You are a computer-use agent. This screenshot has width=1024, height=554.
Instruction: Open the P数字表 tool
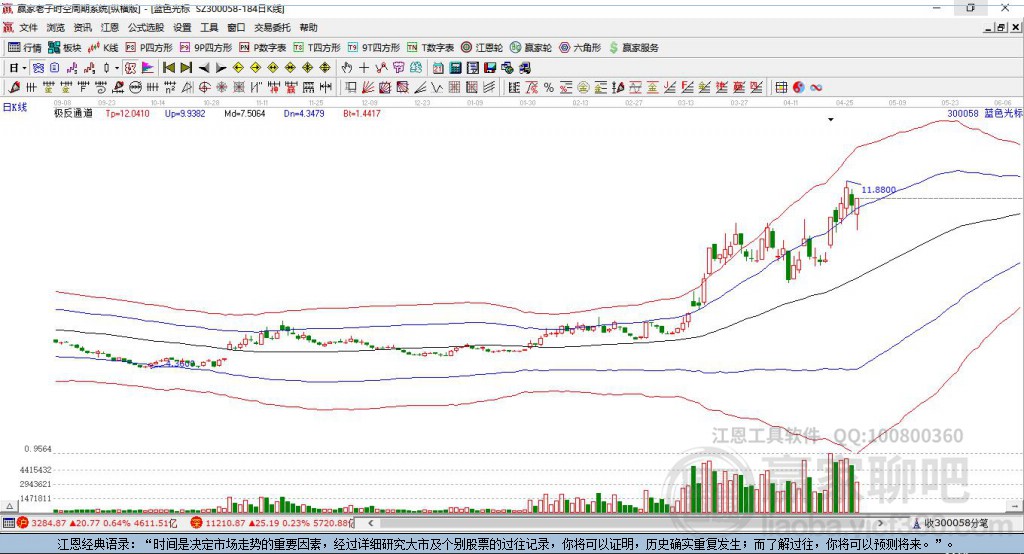click(x=263, y=48)
